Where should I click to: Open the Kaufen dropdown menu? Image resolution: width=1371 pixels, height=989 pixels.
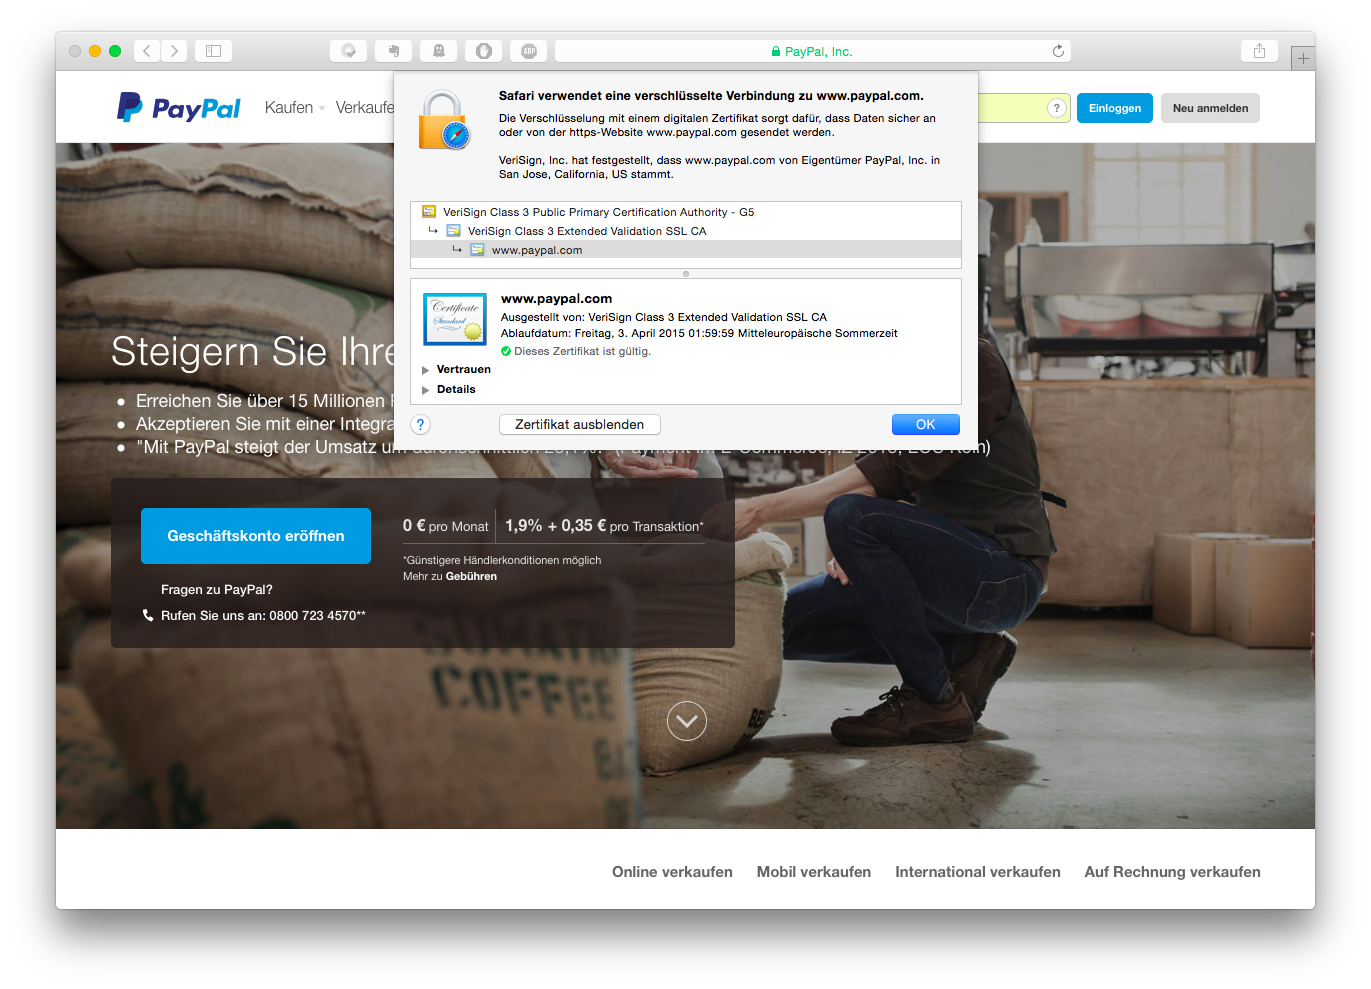pyautogui.click(x=295, y=107)
